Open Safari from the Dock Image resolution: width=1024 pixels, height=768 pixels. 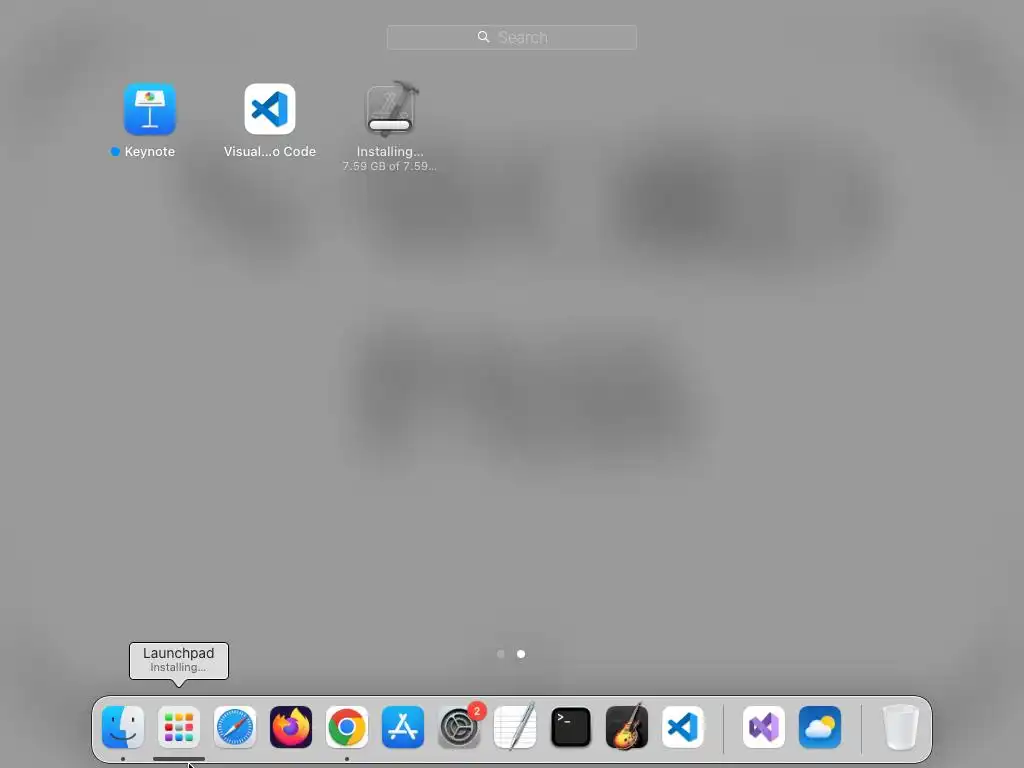coord(235,727)
